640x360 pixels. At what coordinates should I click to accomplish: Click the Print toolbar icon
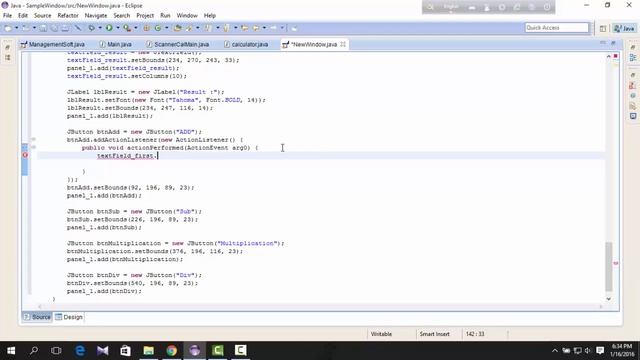(x=65, y=28)
